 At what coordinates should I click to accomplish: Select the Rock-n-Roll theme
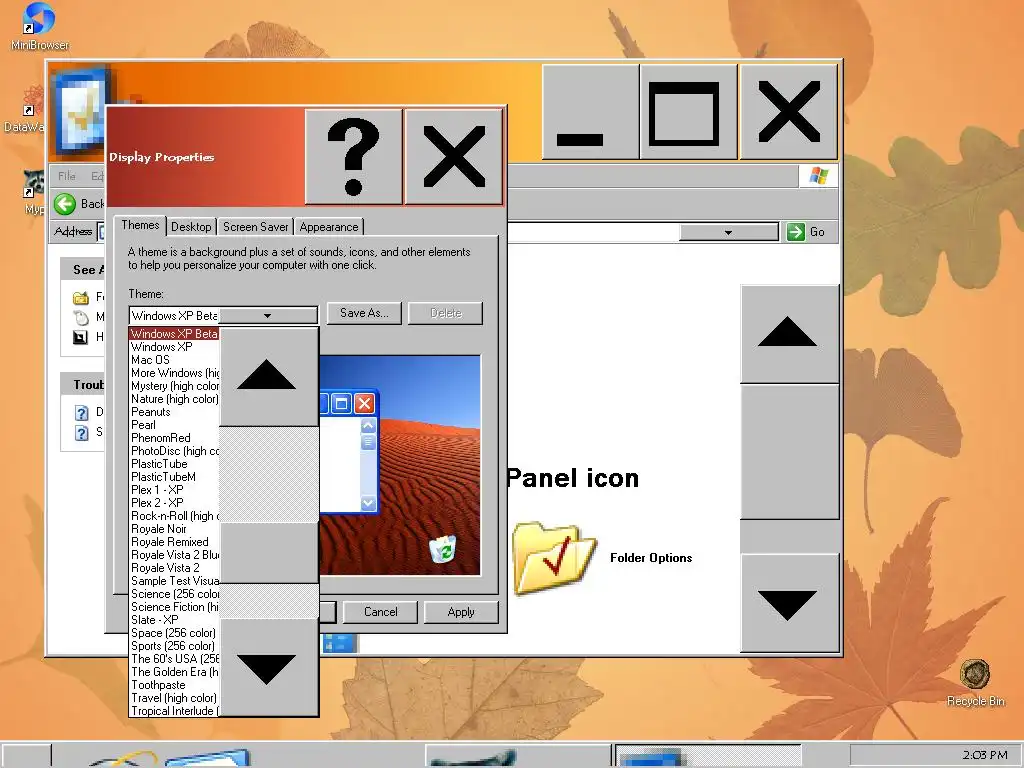pos(174,516)
